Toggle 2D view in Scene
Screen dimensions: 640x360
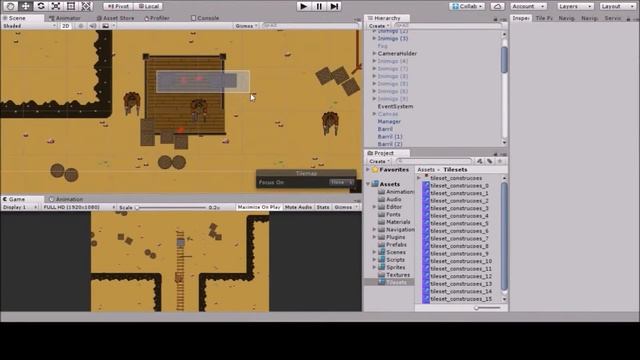pyautogui.click(x=65, y=26)
